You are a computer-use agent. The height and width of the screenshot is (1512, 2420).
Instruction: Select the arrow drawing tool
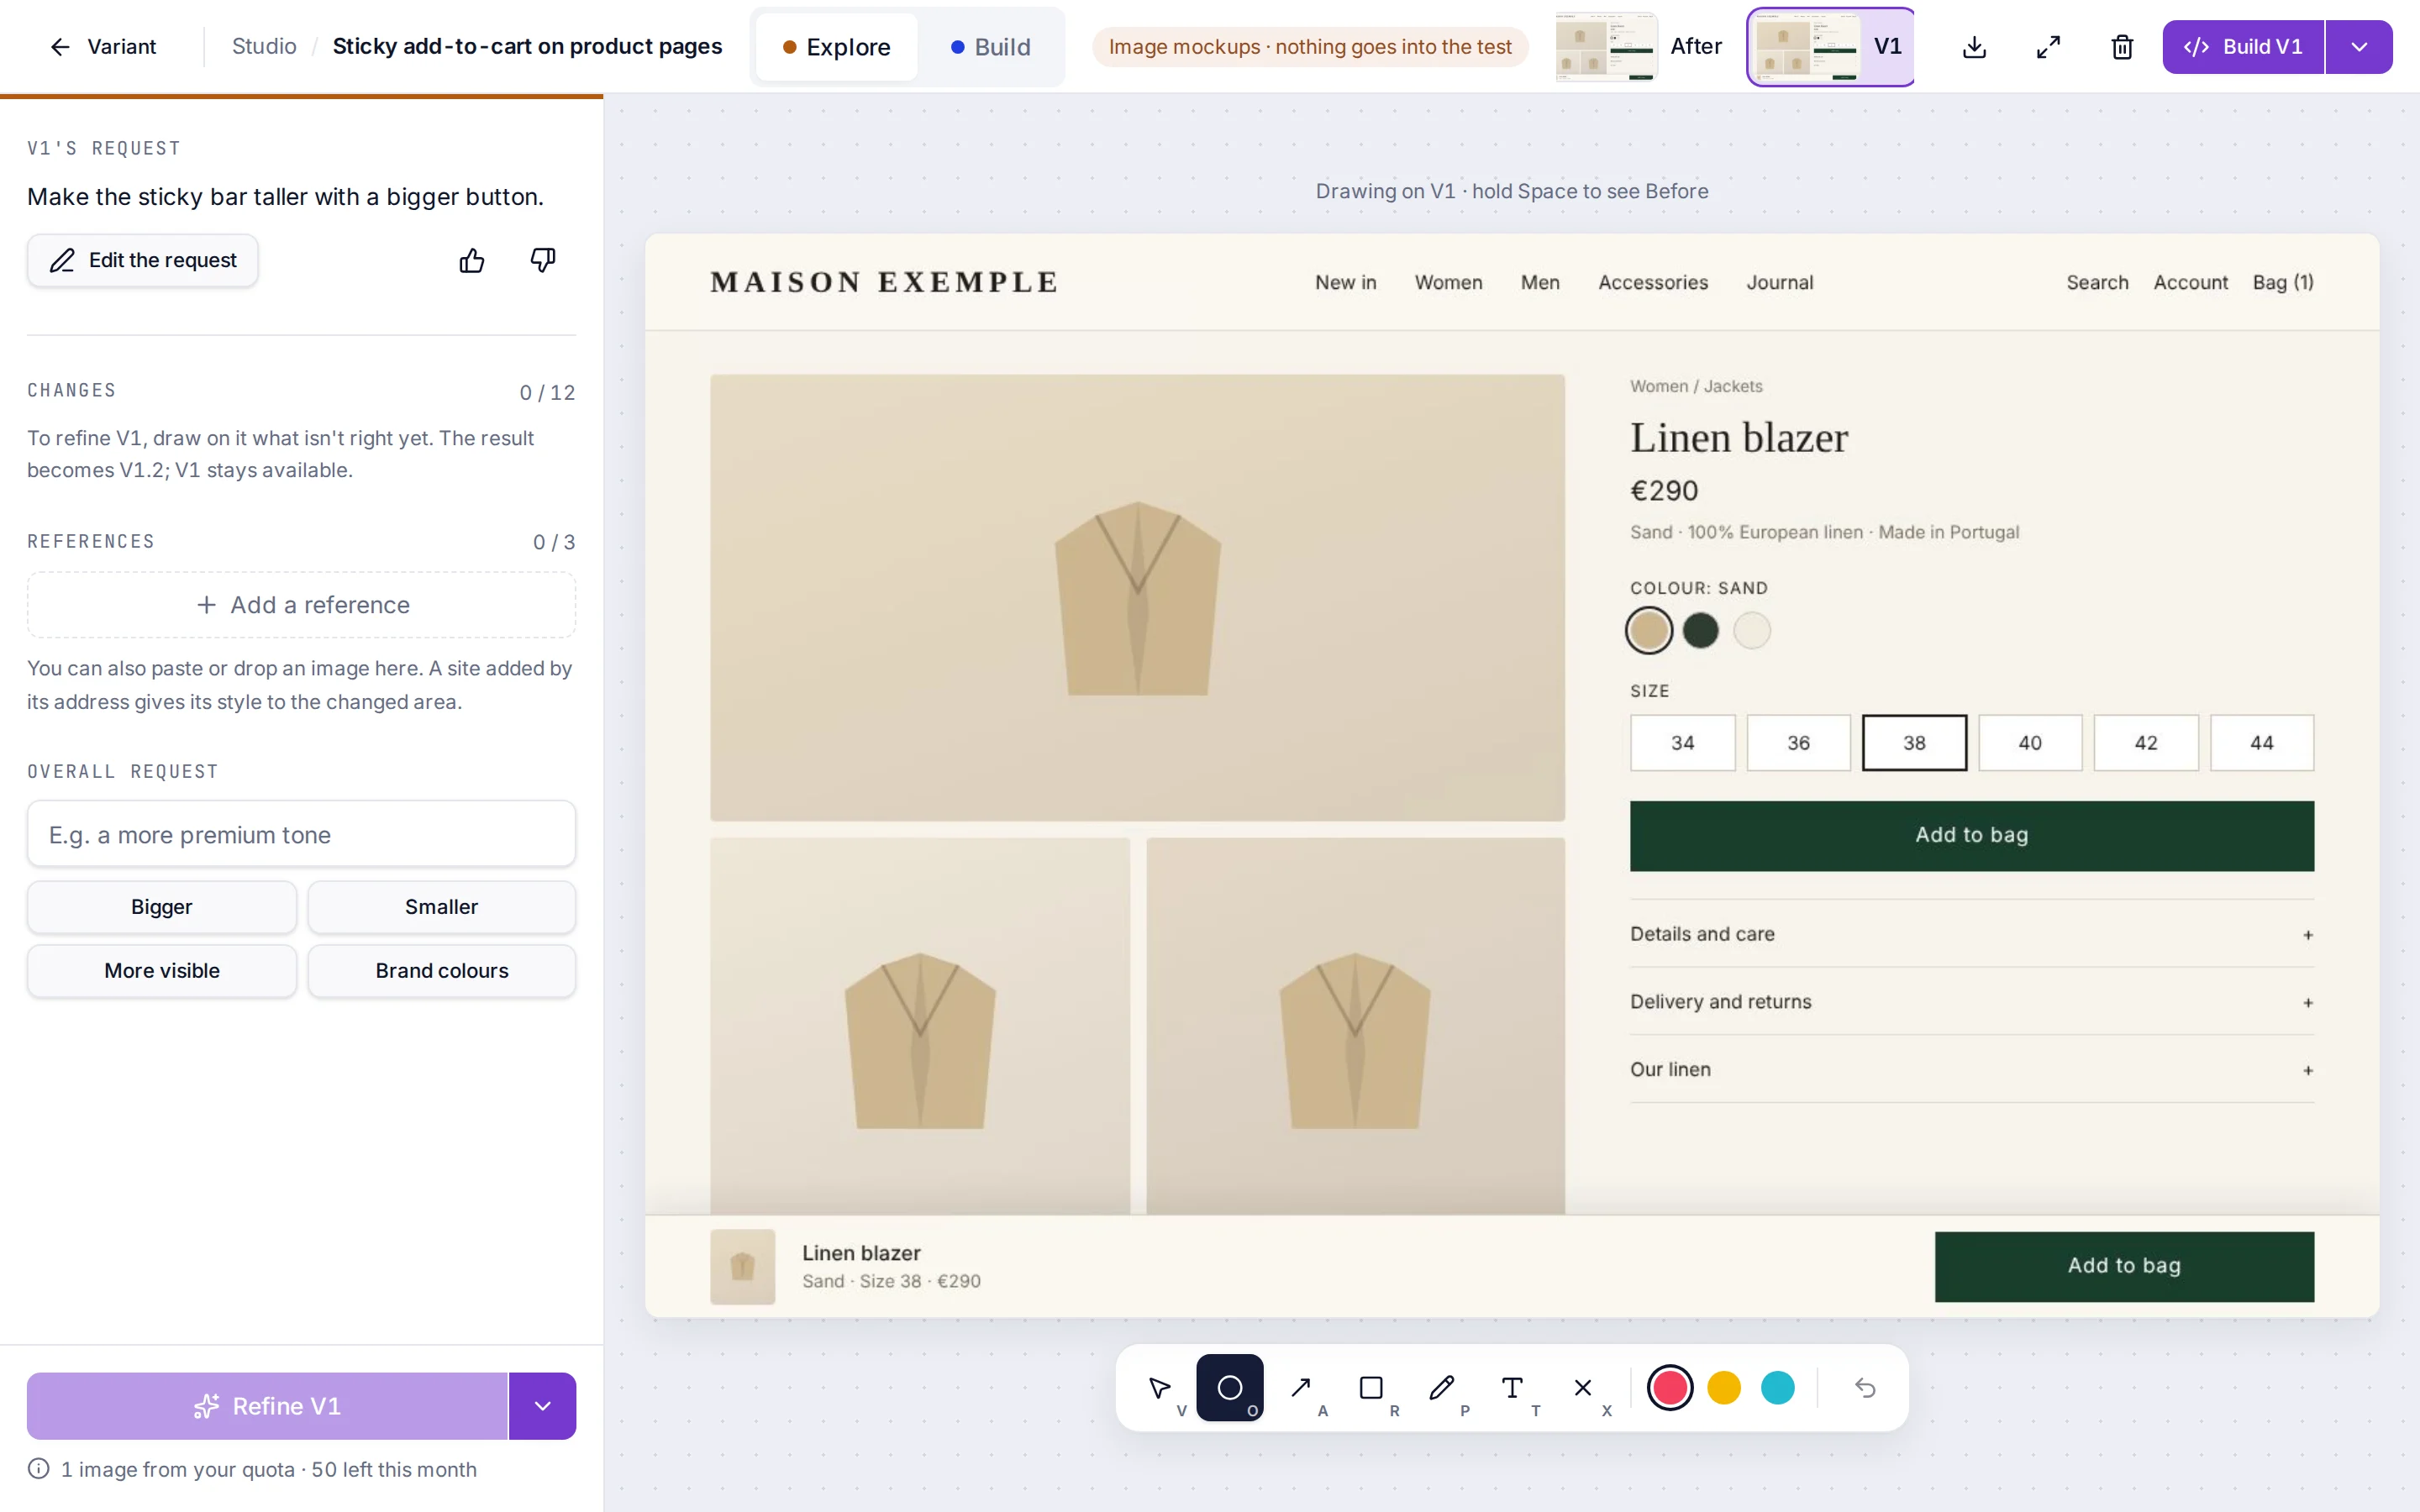(x=1301, y=1388)
